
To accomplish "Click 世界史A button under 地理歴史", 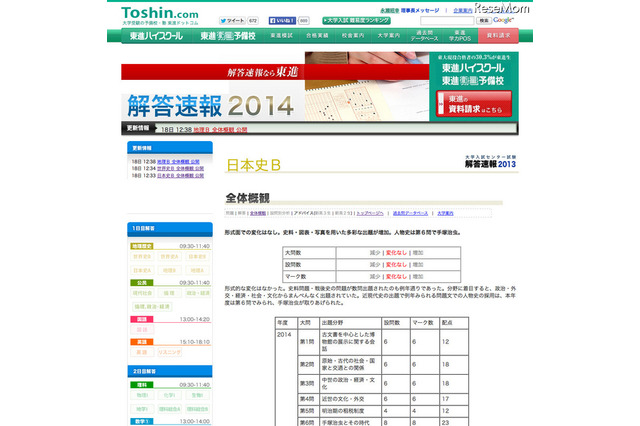I will pyautogui.click(x=169, y=257).
